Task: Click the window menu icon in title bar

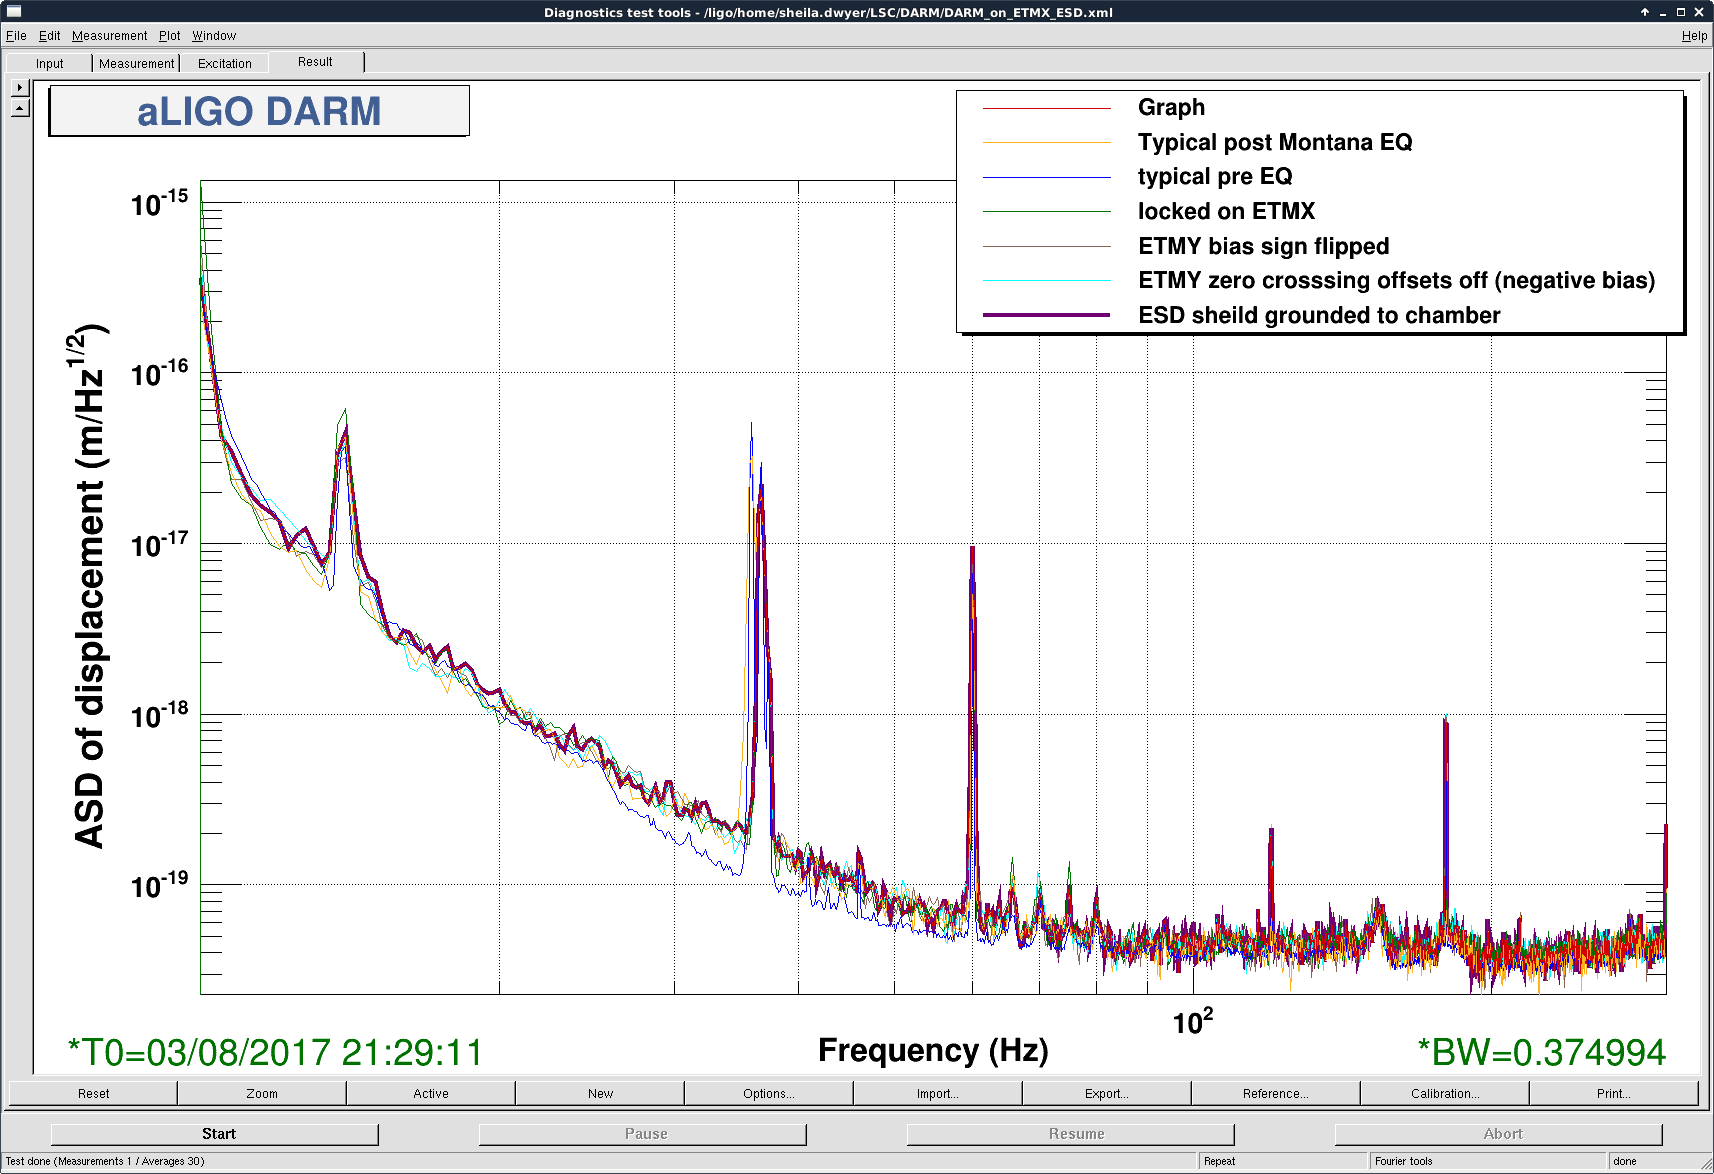Action: (13, 12)
